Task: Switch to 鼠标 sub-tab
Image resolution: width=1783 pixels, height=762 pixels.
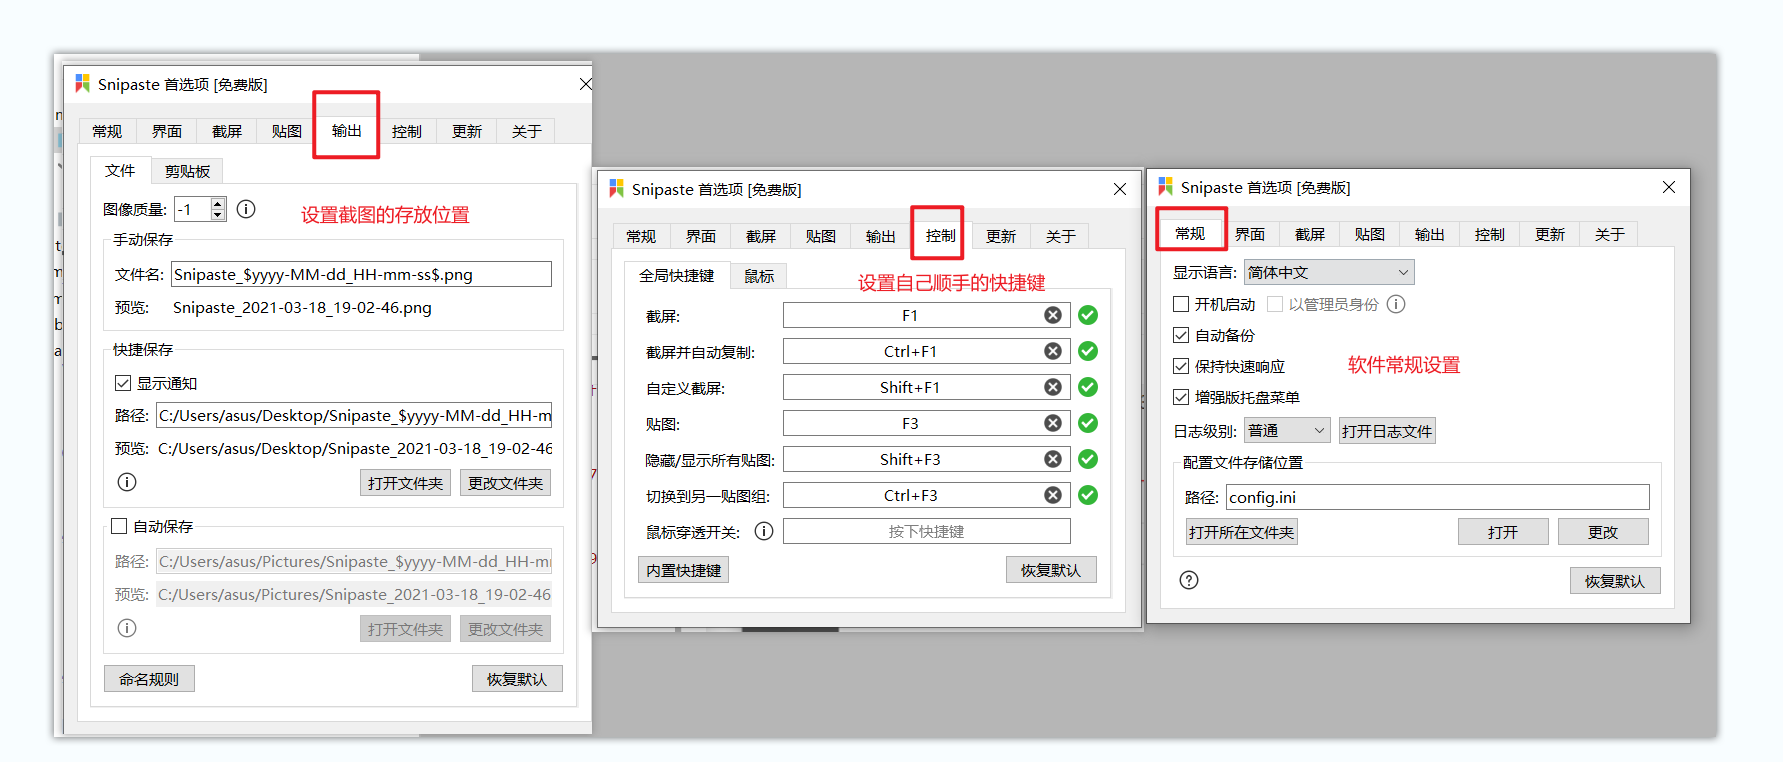Action: [759, 276]
